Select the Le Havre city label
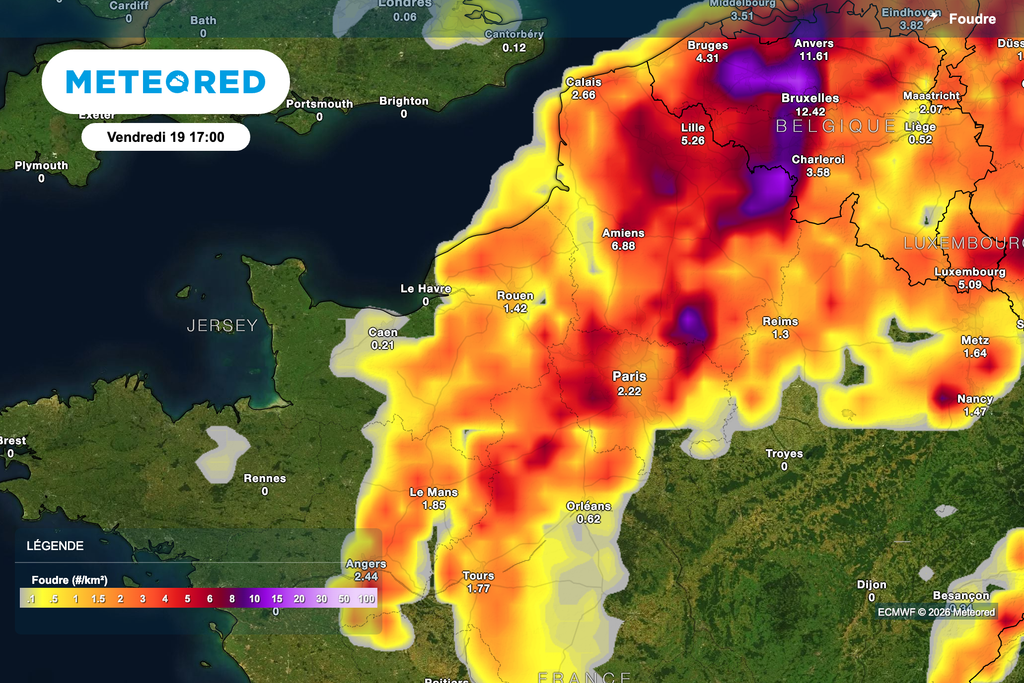The image size is (1024, 683). pyautogui.click(x=426, y=289)
